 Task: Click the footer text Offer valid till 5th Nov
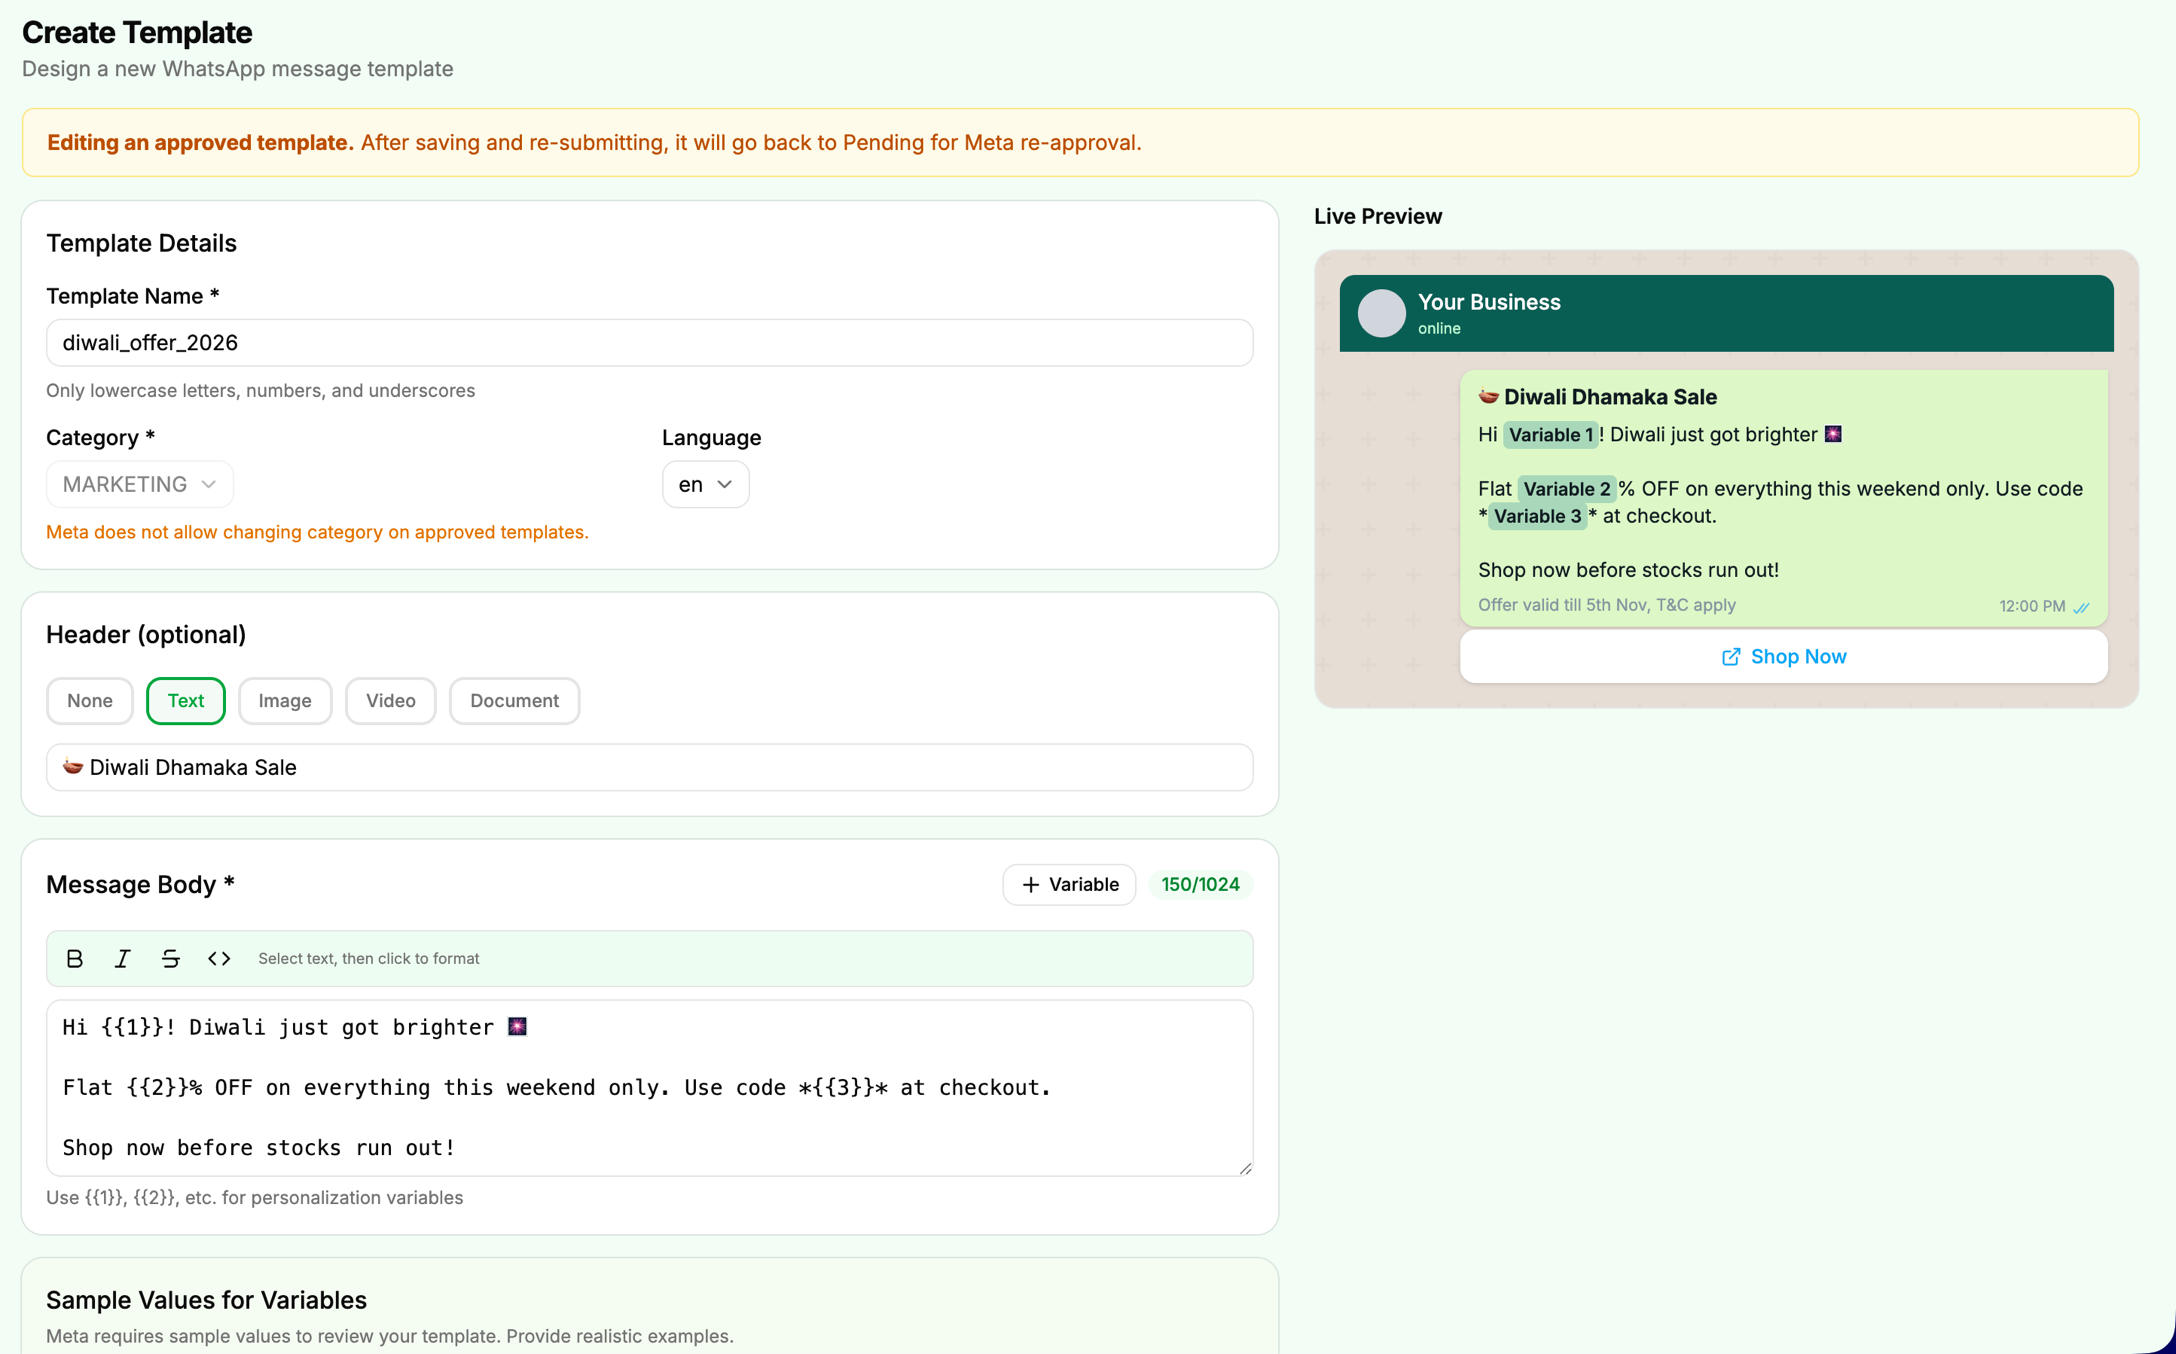(x=1606, y=605)
